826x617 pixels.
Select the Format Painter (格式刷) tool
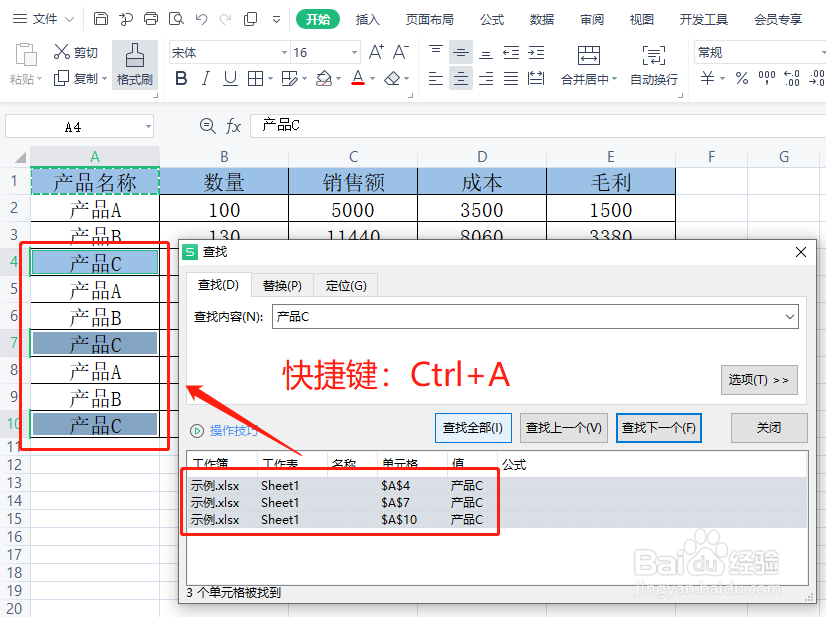(135, 65)
